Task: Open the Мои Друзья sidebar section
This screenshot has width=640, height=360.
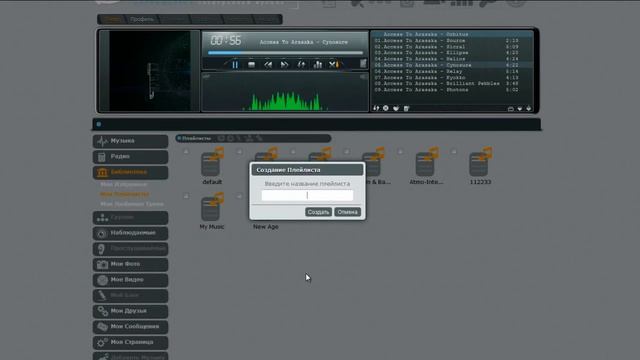Action: coord(130,311)
